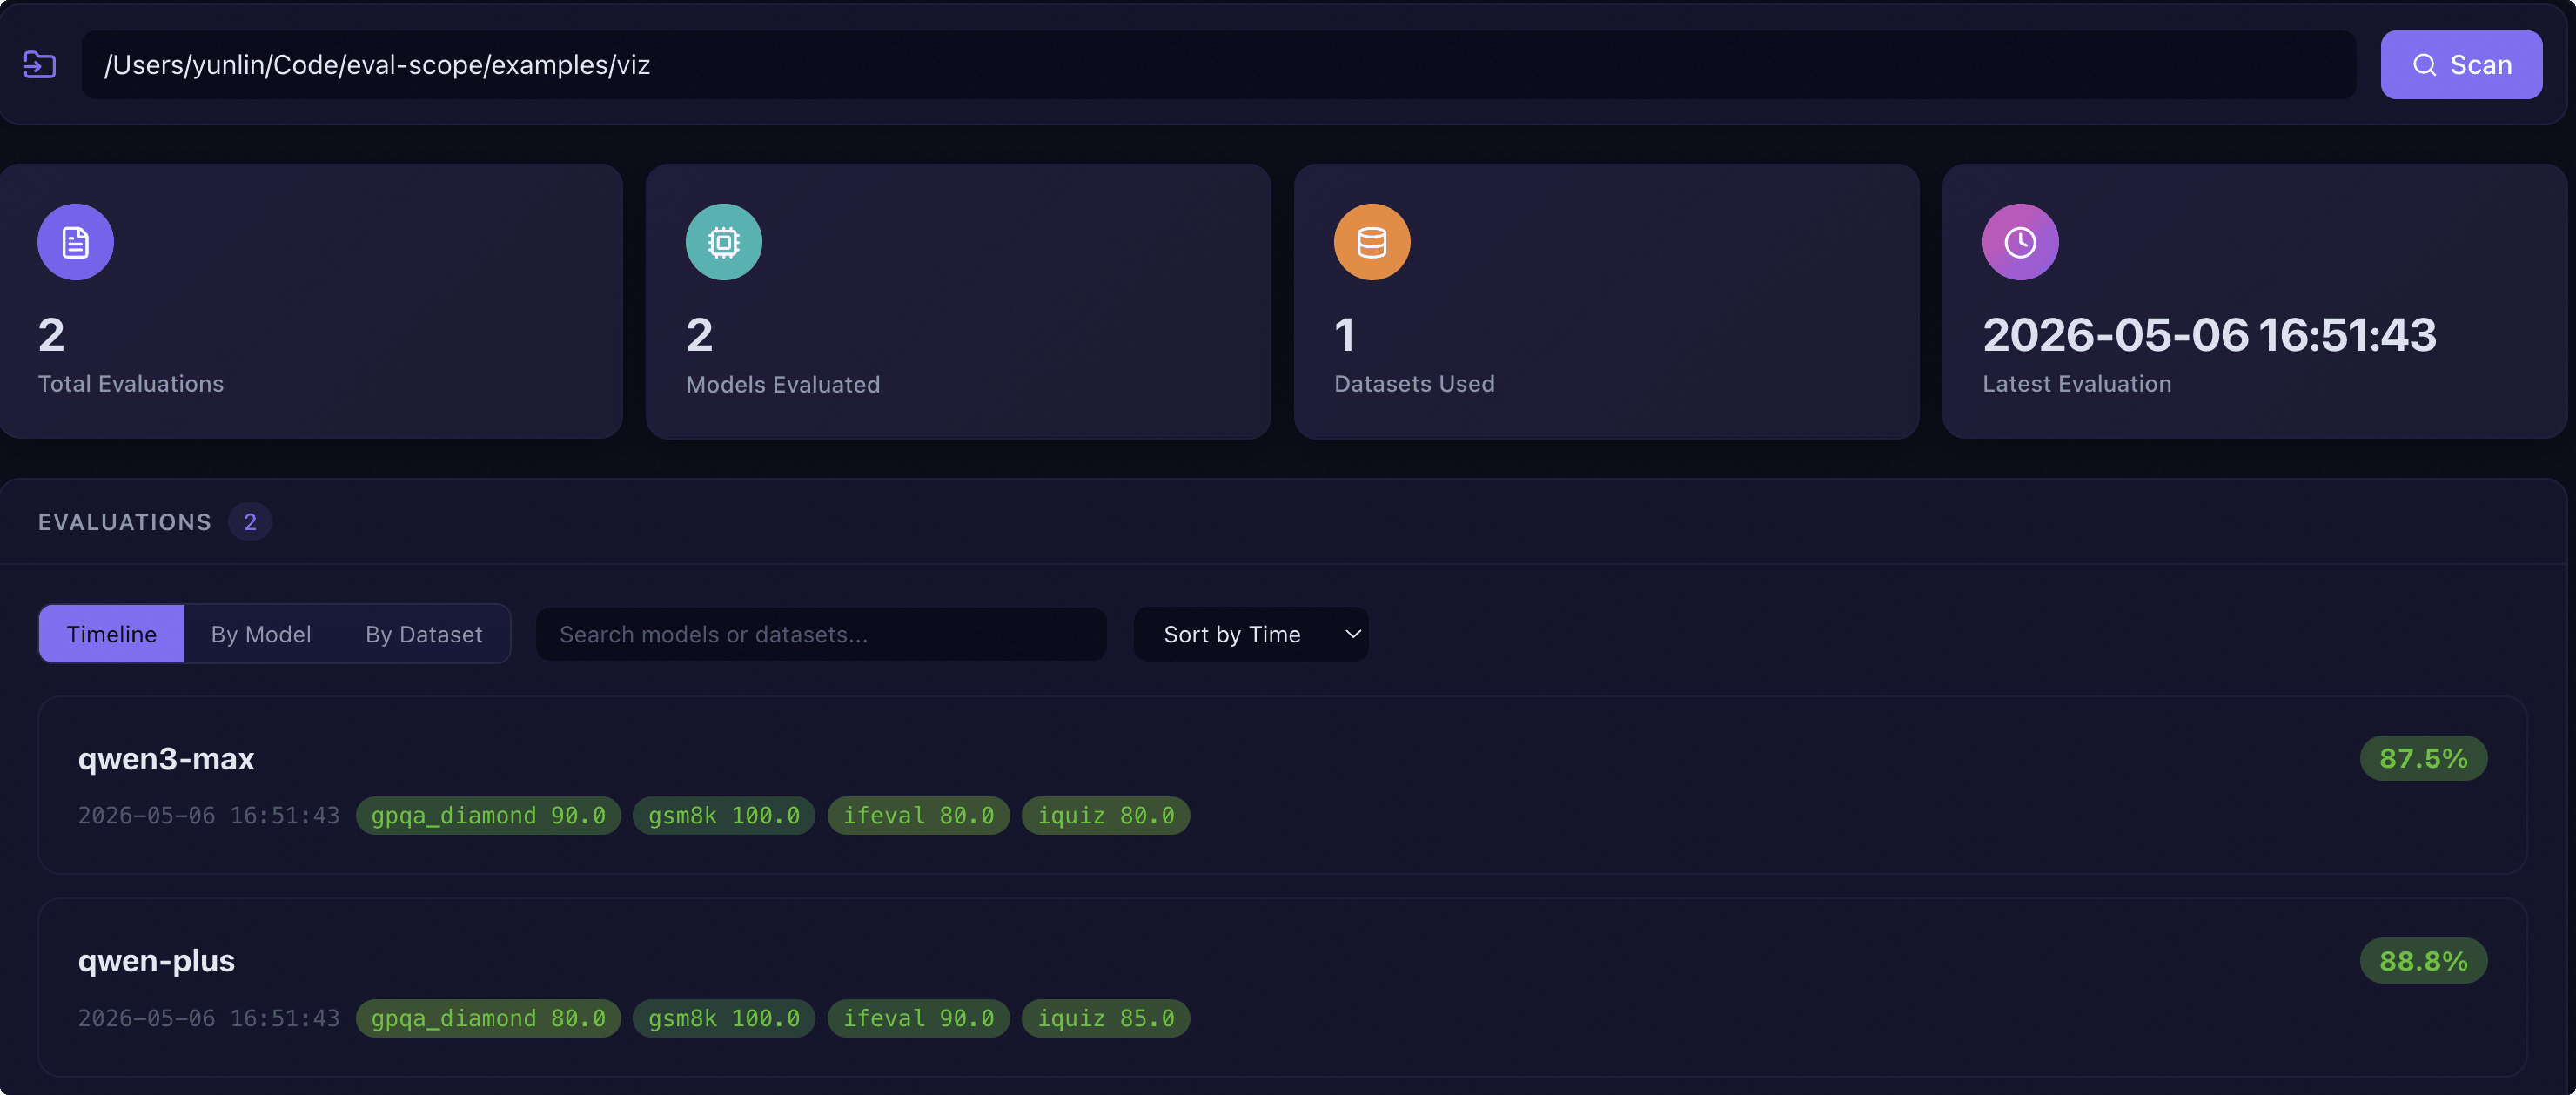Switch to the By Model tab

(261, 634)
